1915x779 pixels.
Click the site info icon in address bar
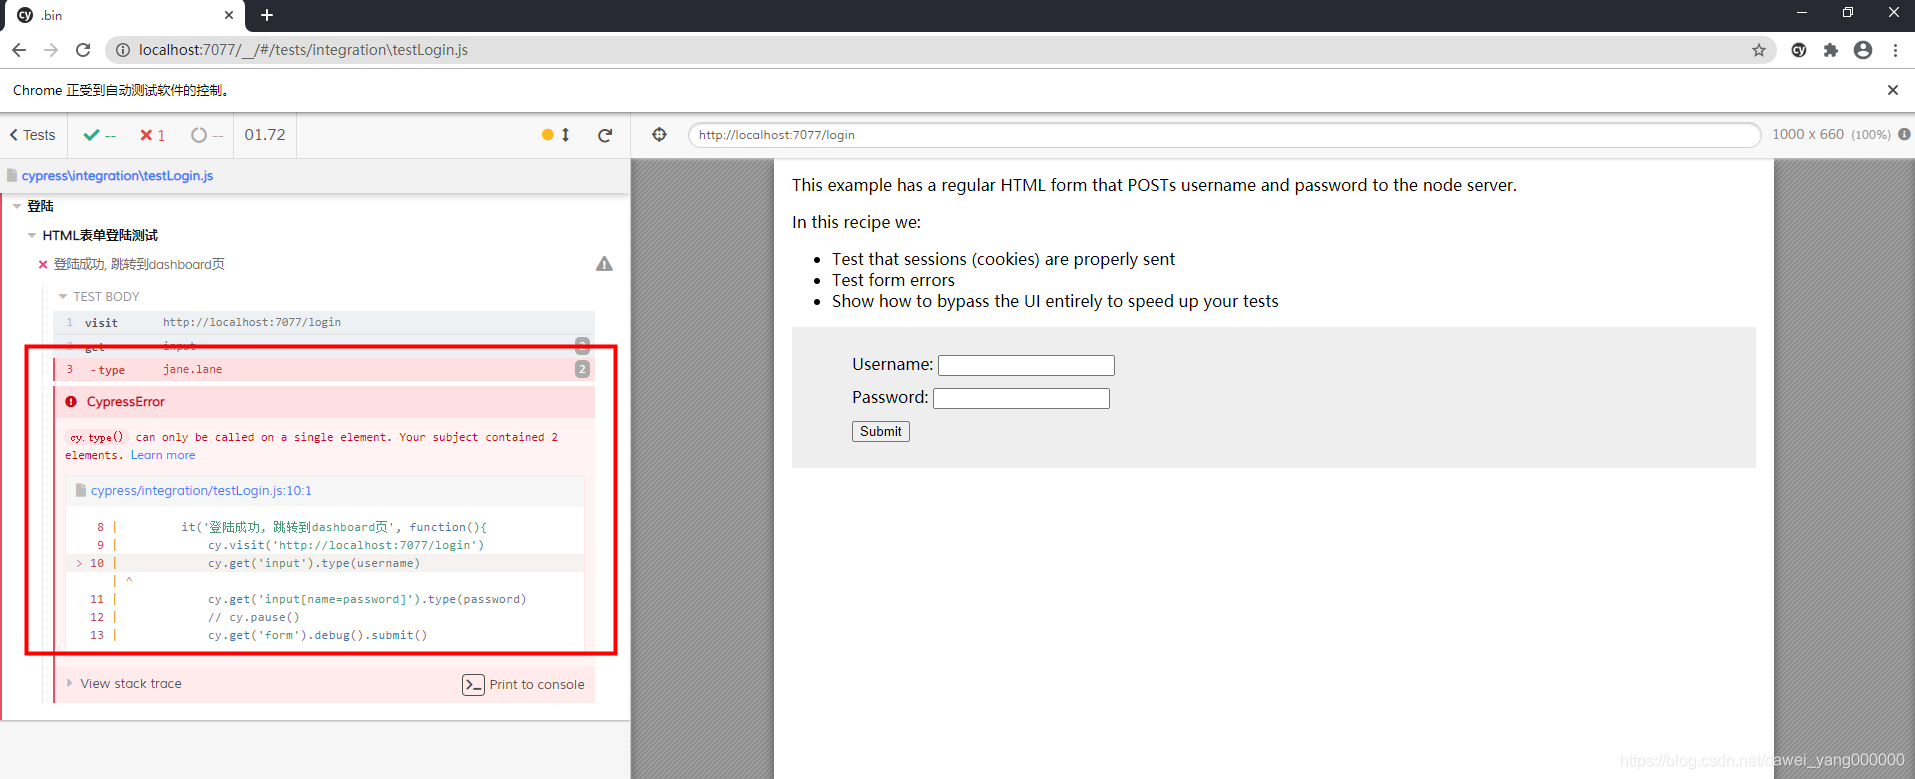click(123, 50)
